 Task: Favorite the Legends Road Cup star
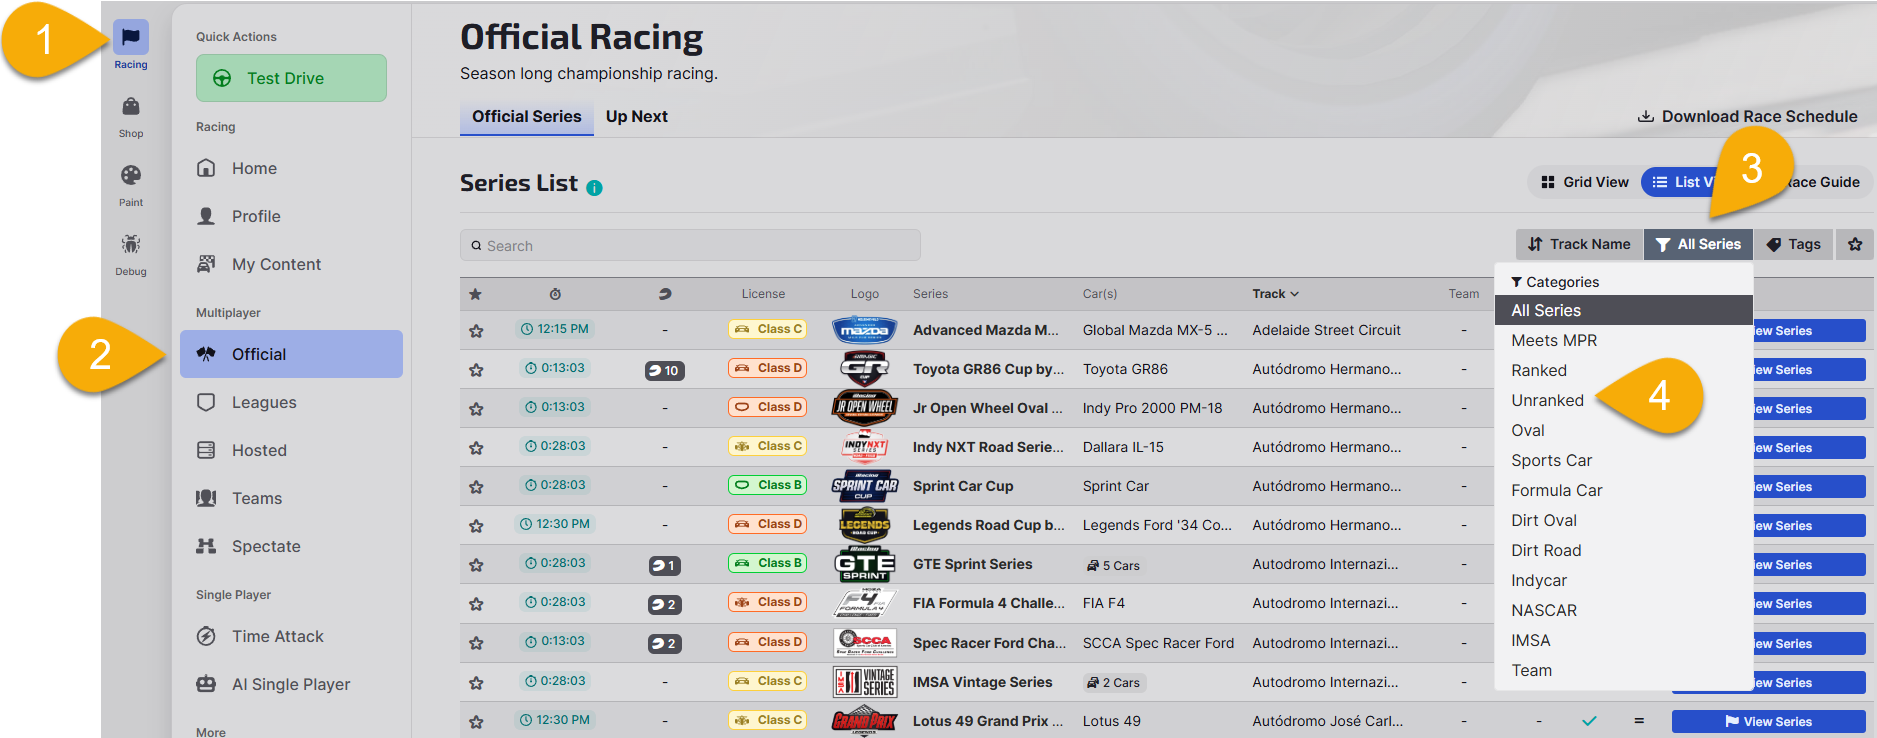[x=476, y=525]
